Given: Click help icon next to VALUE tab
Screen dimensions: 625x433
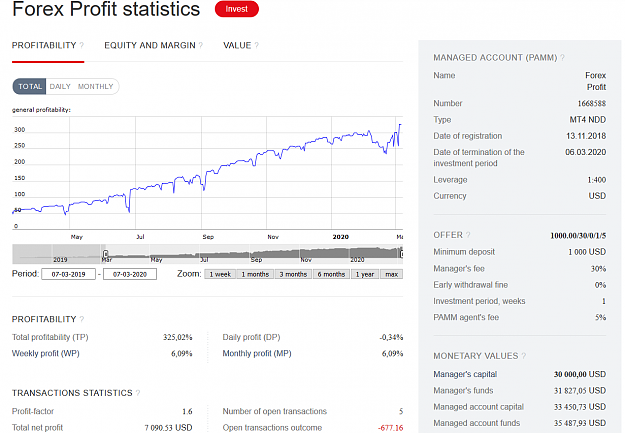Looking at the screenshot, I should pyautogui.click(x=257, y=45).
